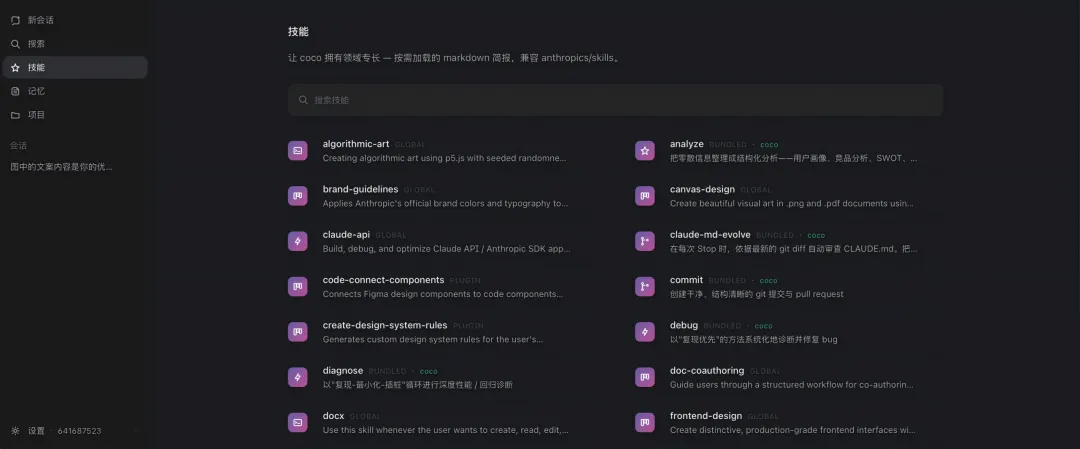Click the description "Creating algorithmic art using p5.js"
The image size is (1080, 449).
click(444, 158)
